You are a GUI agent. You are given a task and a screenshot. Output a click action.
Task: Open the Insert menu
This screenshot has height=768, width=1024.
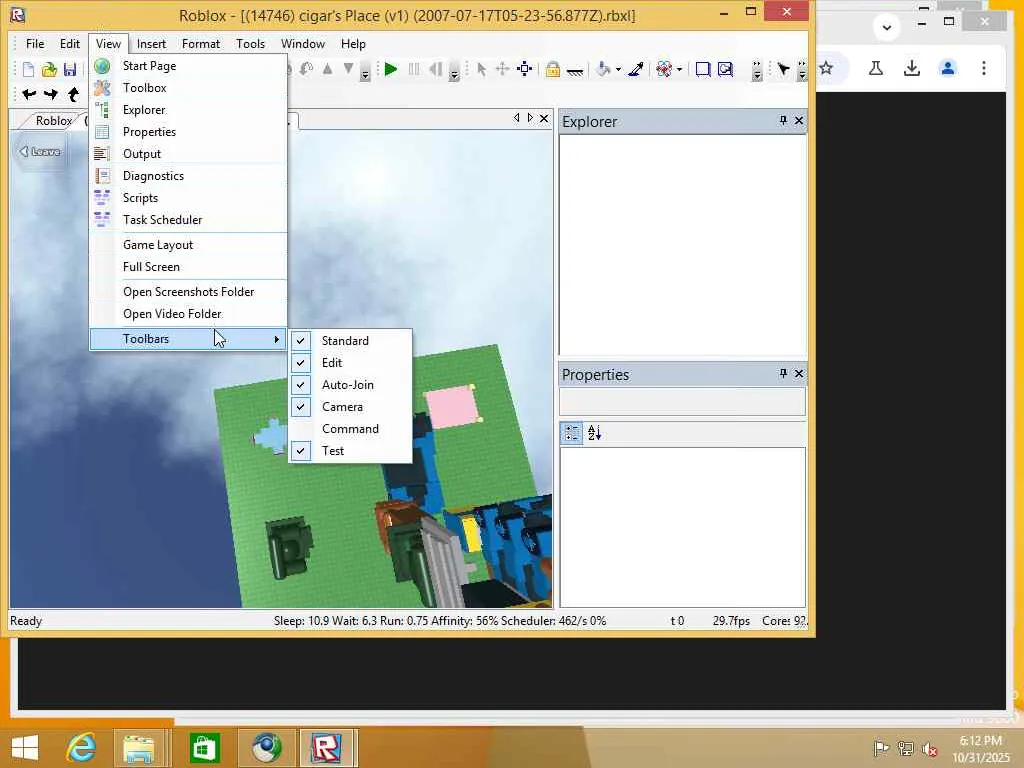151,44
